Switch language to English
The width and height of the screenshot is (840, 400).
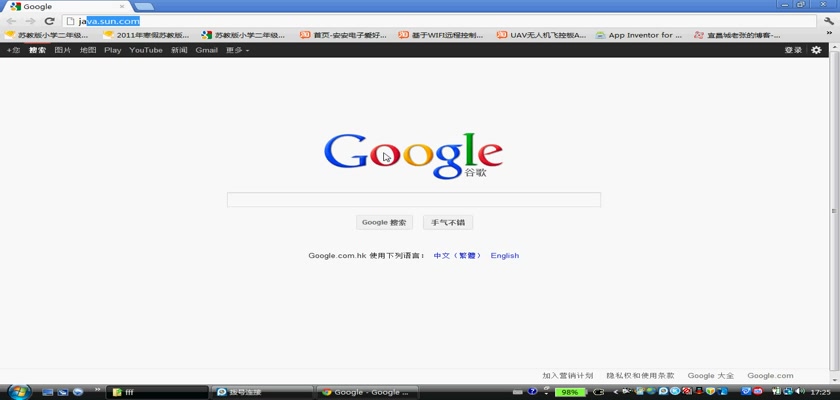505,255
